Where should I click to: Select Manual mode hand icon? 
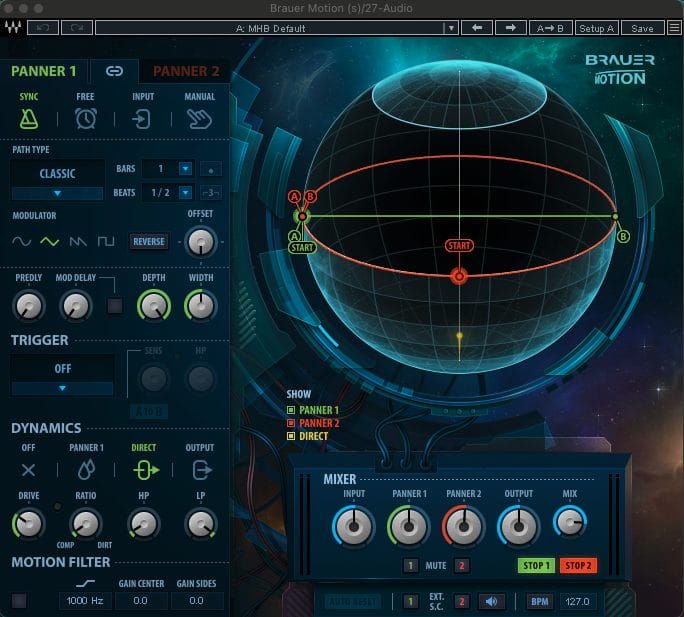(x=199, y=119)
